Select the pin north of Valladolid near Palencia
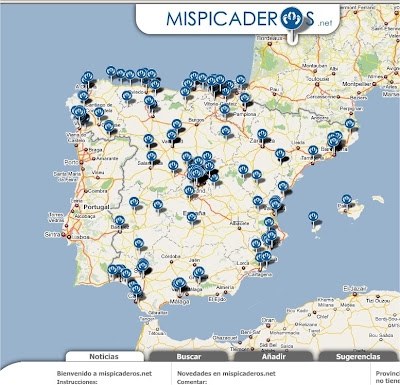Viewport: 400px width, 385px height. tap(177, 125)
